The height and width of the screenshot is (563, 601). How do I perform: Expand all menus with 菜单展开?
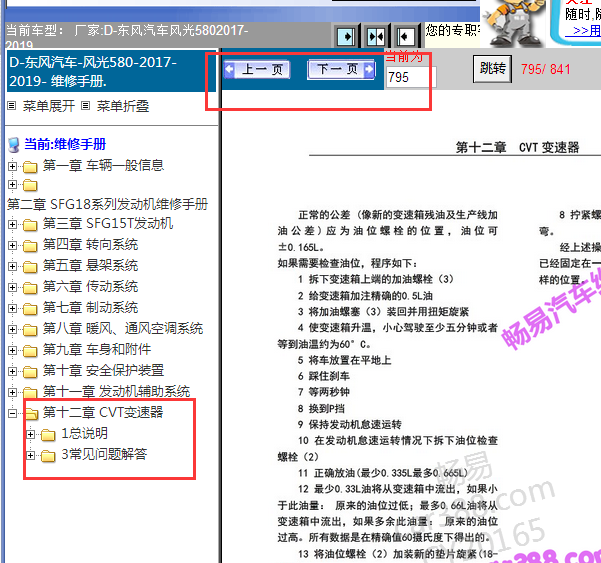pyautogui.click(x=48, y=106)
